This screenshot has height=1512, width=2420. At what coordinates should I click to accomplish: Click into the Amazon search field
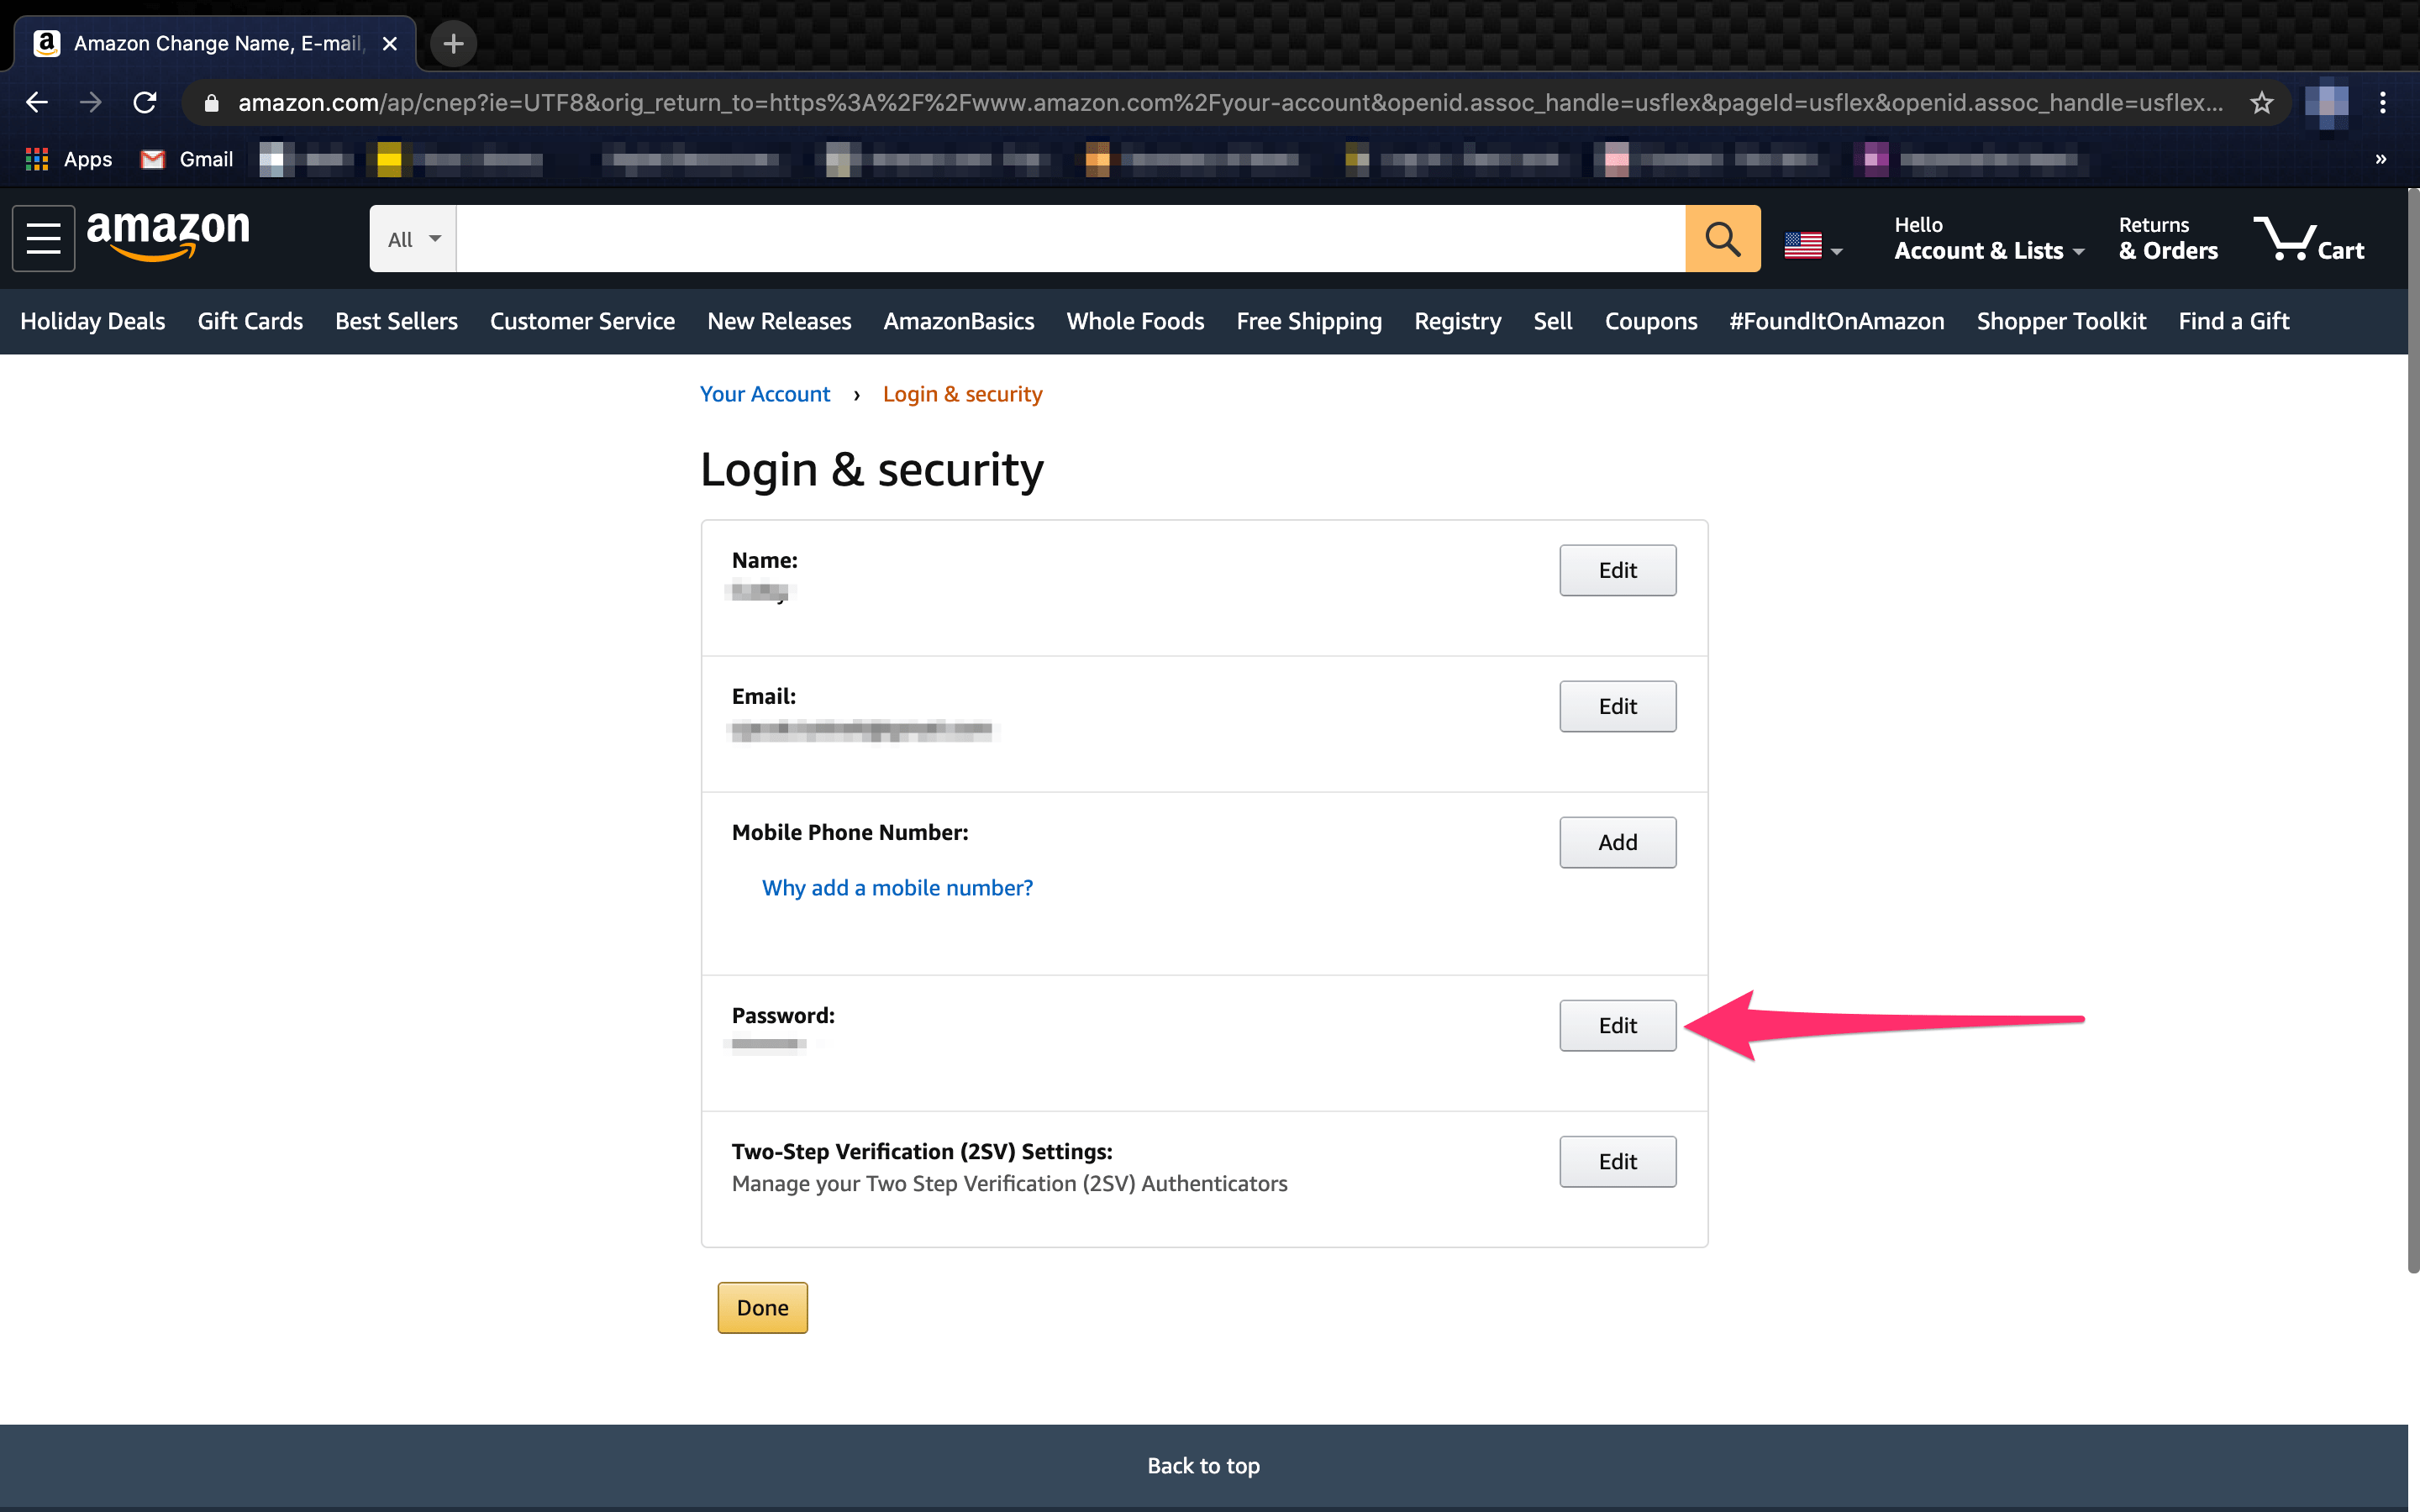[1070, 239]
